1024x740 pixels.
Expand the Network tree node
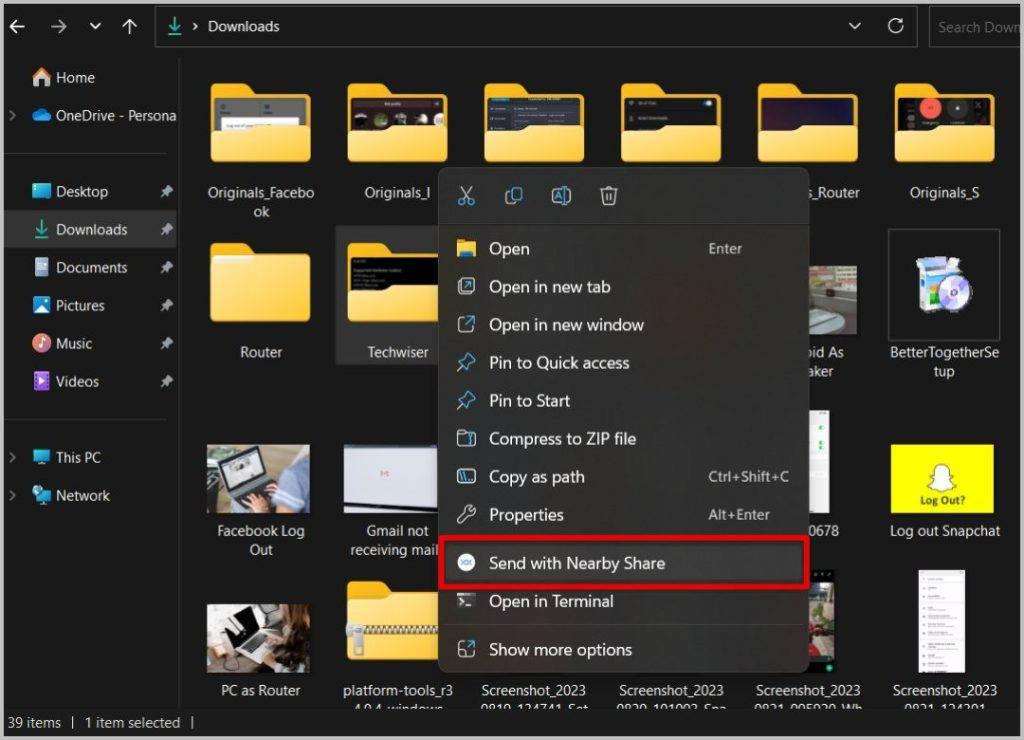click(12, 495)
